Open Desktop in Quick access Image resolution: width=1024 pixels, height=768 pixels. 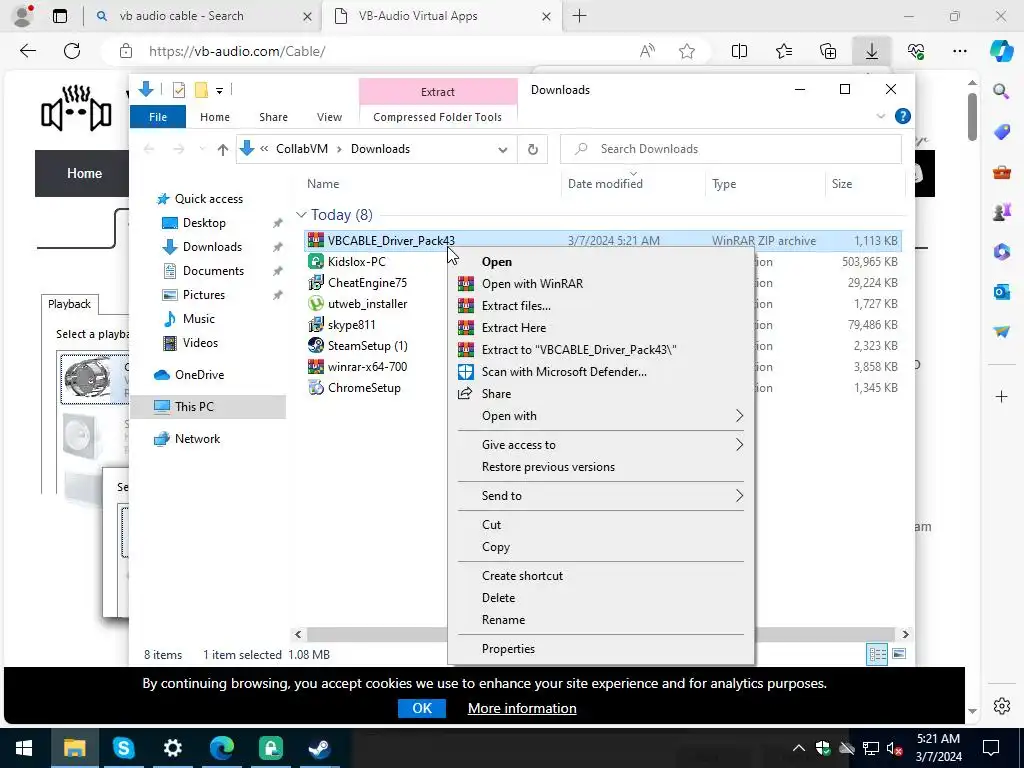coord(204,223)
